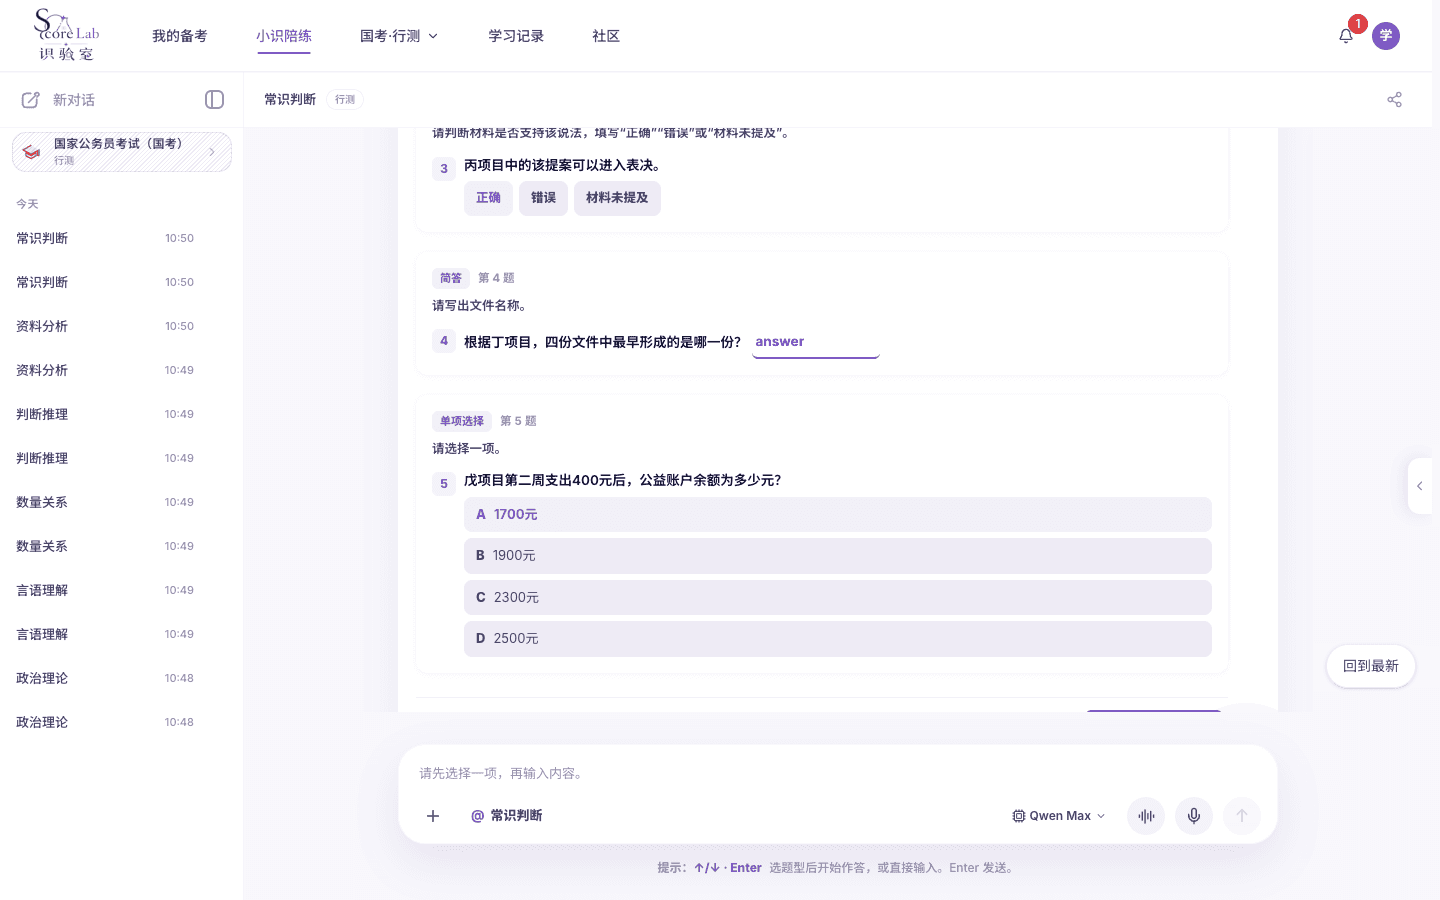Select 材料未提及 for question 3
The image size is (1440, 900).
(617, 198)
